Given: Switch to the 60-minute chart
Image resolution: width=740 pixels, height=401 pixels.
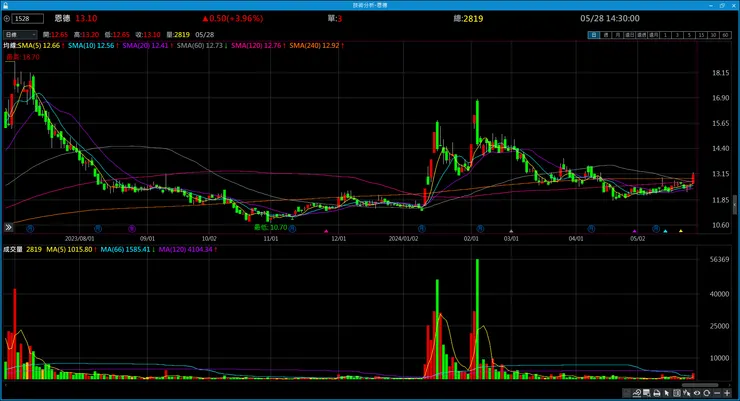Looking at the screenshot, I should pyautogui.click(x=725, y=35).
